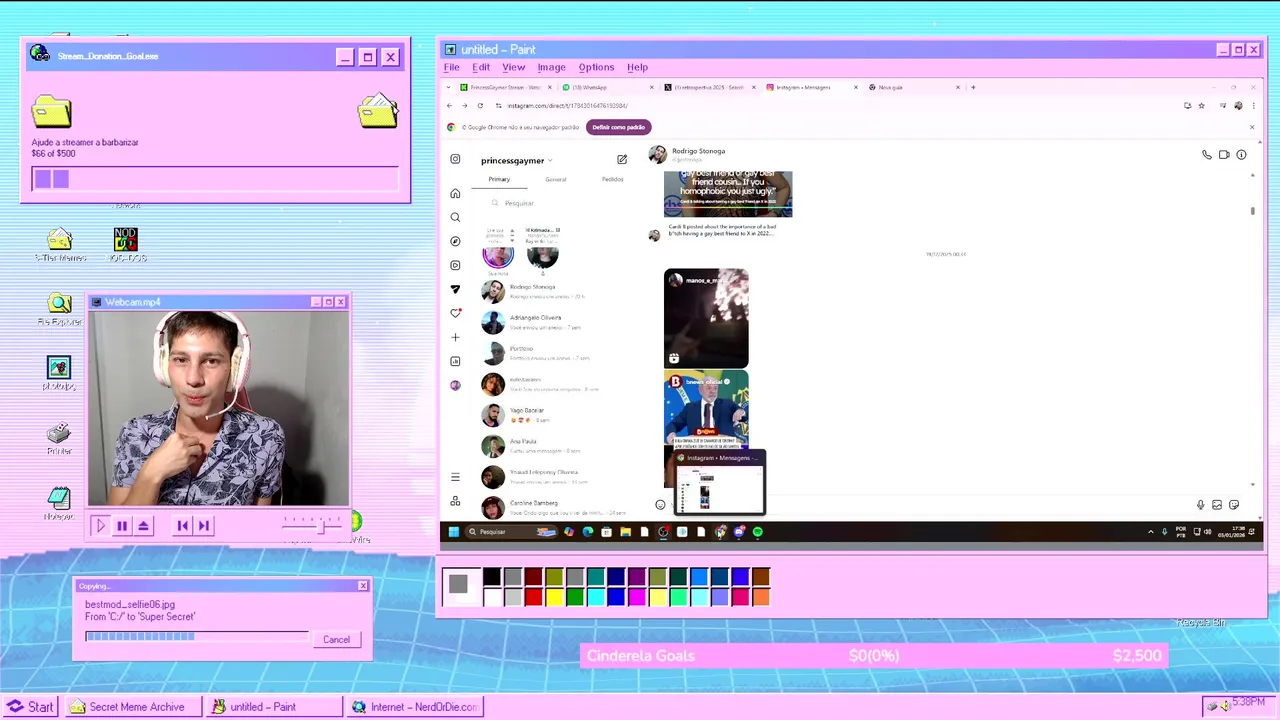
Task: Open Instagram Explore compass icon
Action: pos(455,241)
